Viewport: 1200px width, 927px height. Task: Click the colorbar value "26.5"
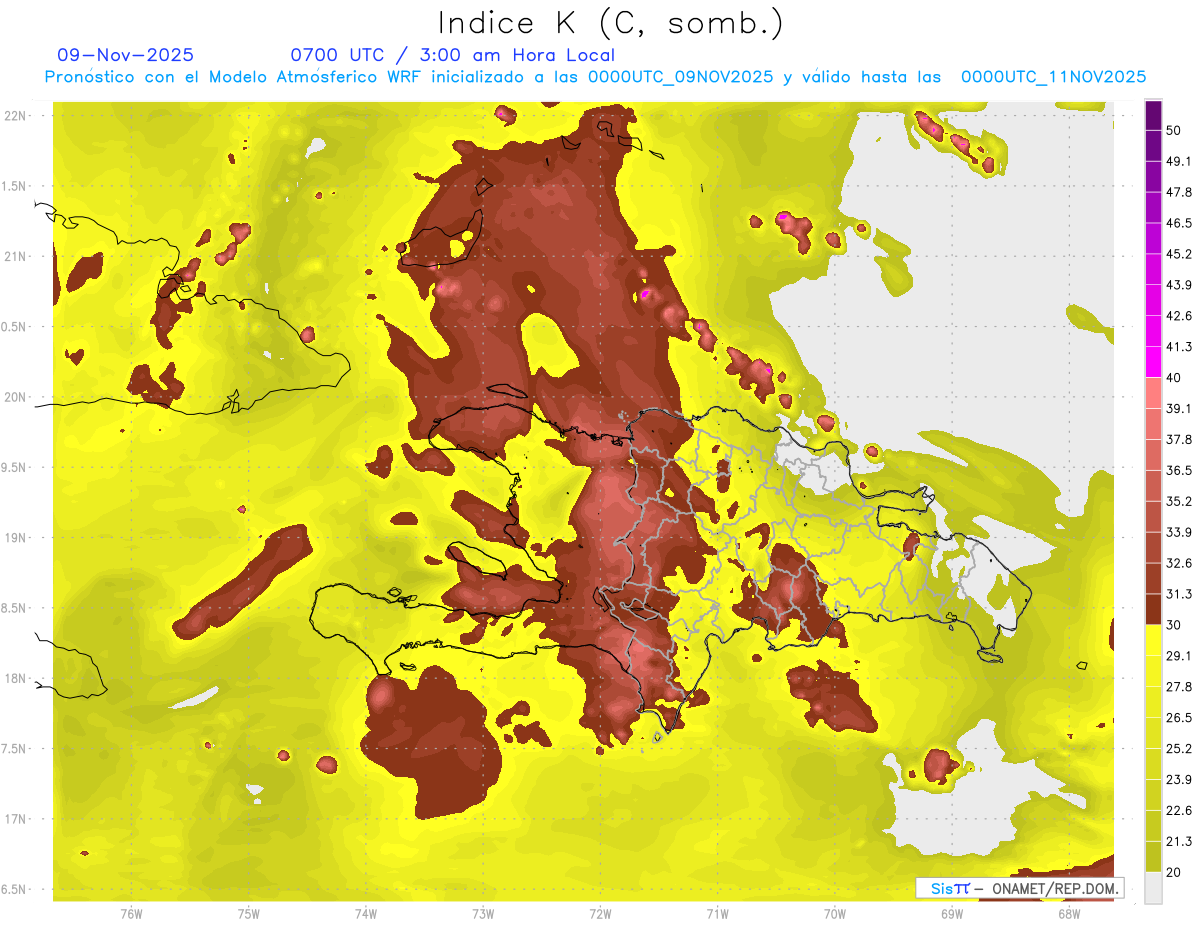click(1178, 718)
